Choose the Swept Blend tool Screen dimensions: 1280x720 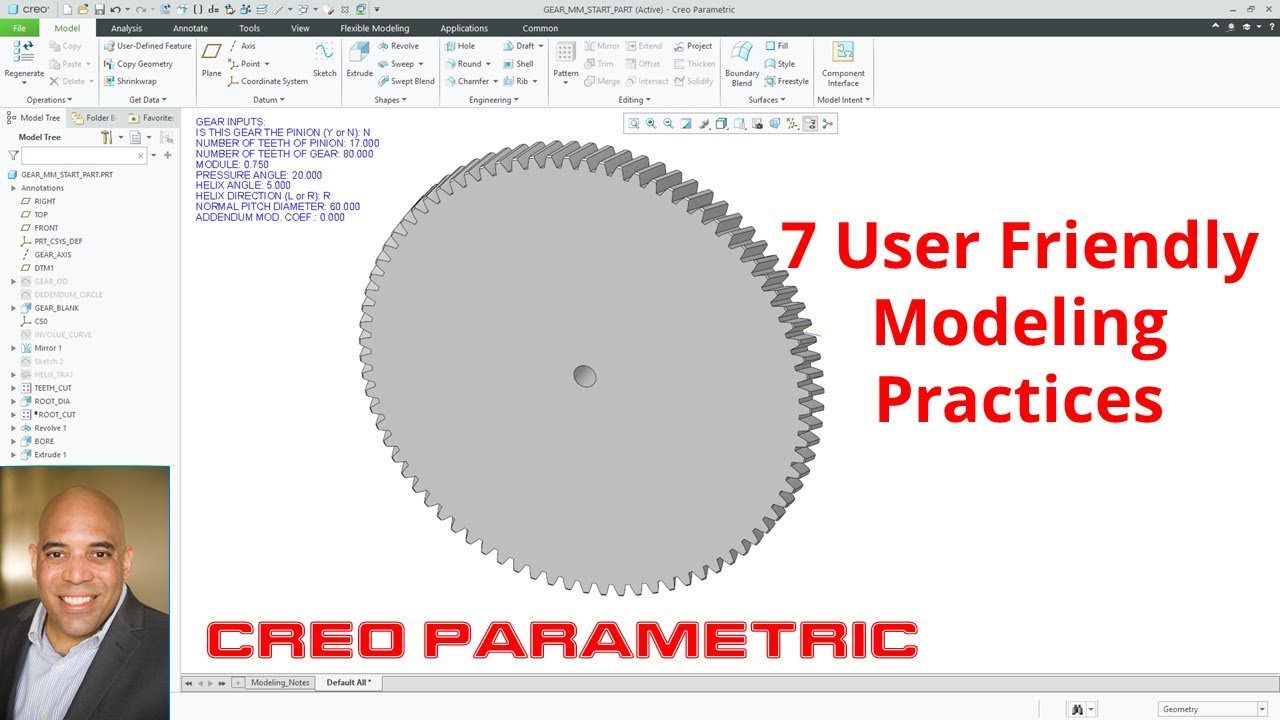406,82
